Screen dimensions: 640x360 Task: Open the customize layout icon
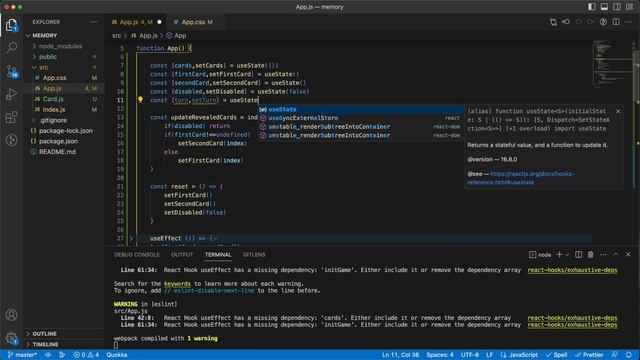click(x=629, y=7)
